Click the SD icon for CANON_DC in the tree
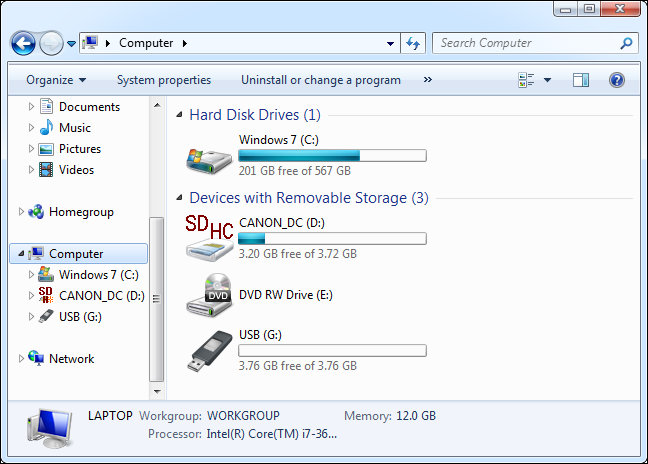The width and height of the screenshot is (648, 464). (46, 295)
